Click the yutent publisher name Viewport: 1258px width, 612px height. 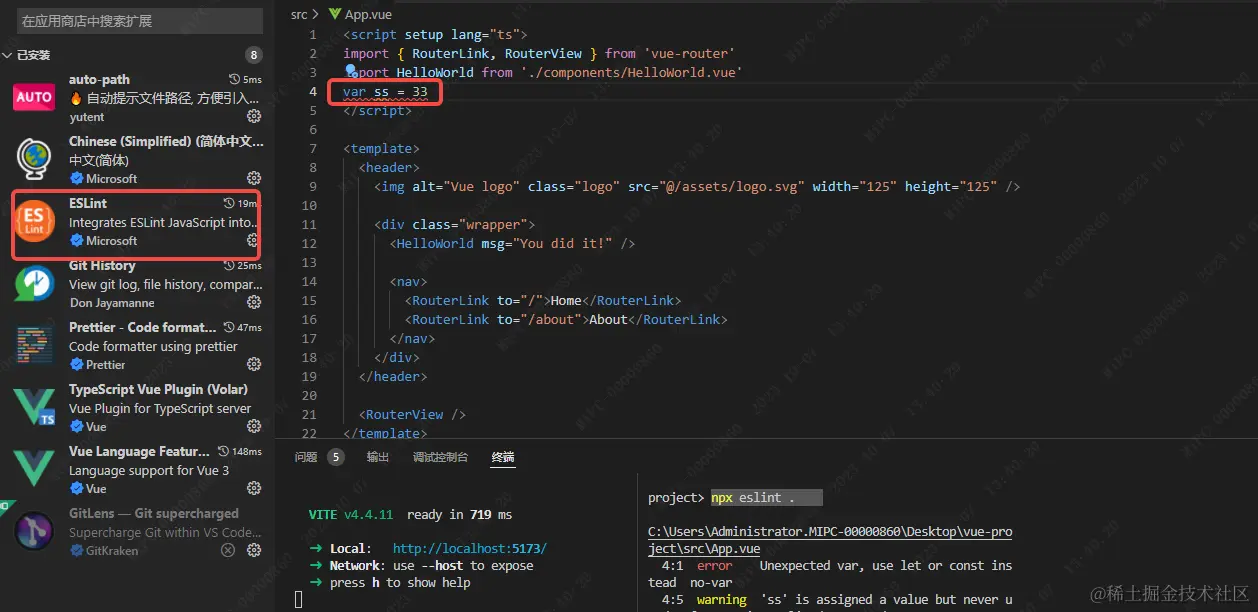click(87, 117)
